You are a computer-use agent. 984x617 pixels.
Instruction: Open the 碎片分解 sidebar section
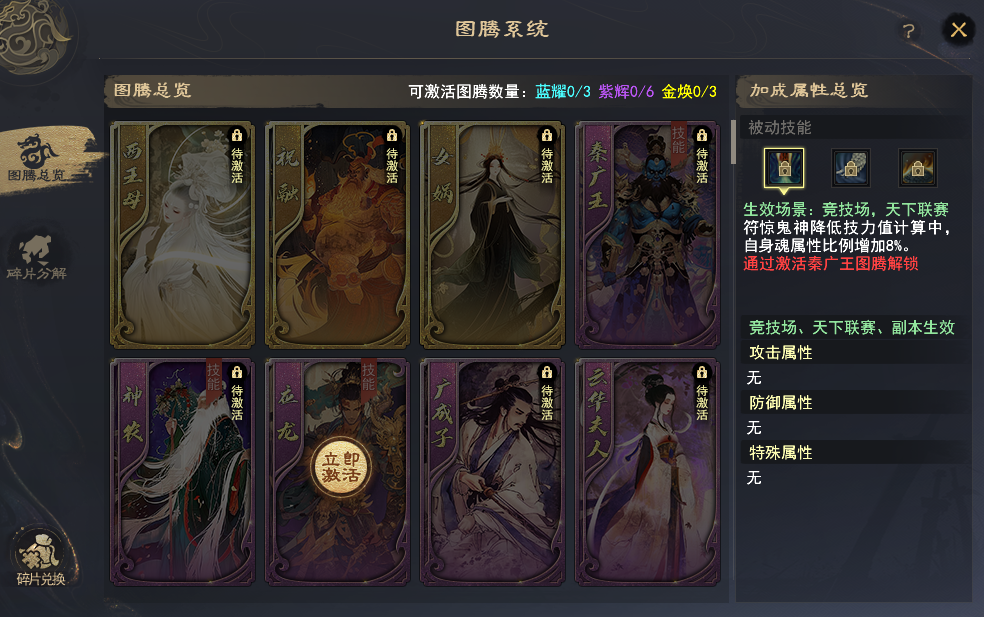point(36,256)
